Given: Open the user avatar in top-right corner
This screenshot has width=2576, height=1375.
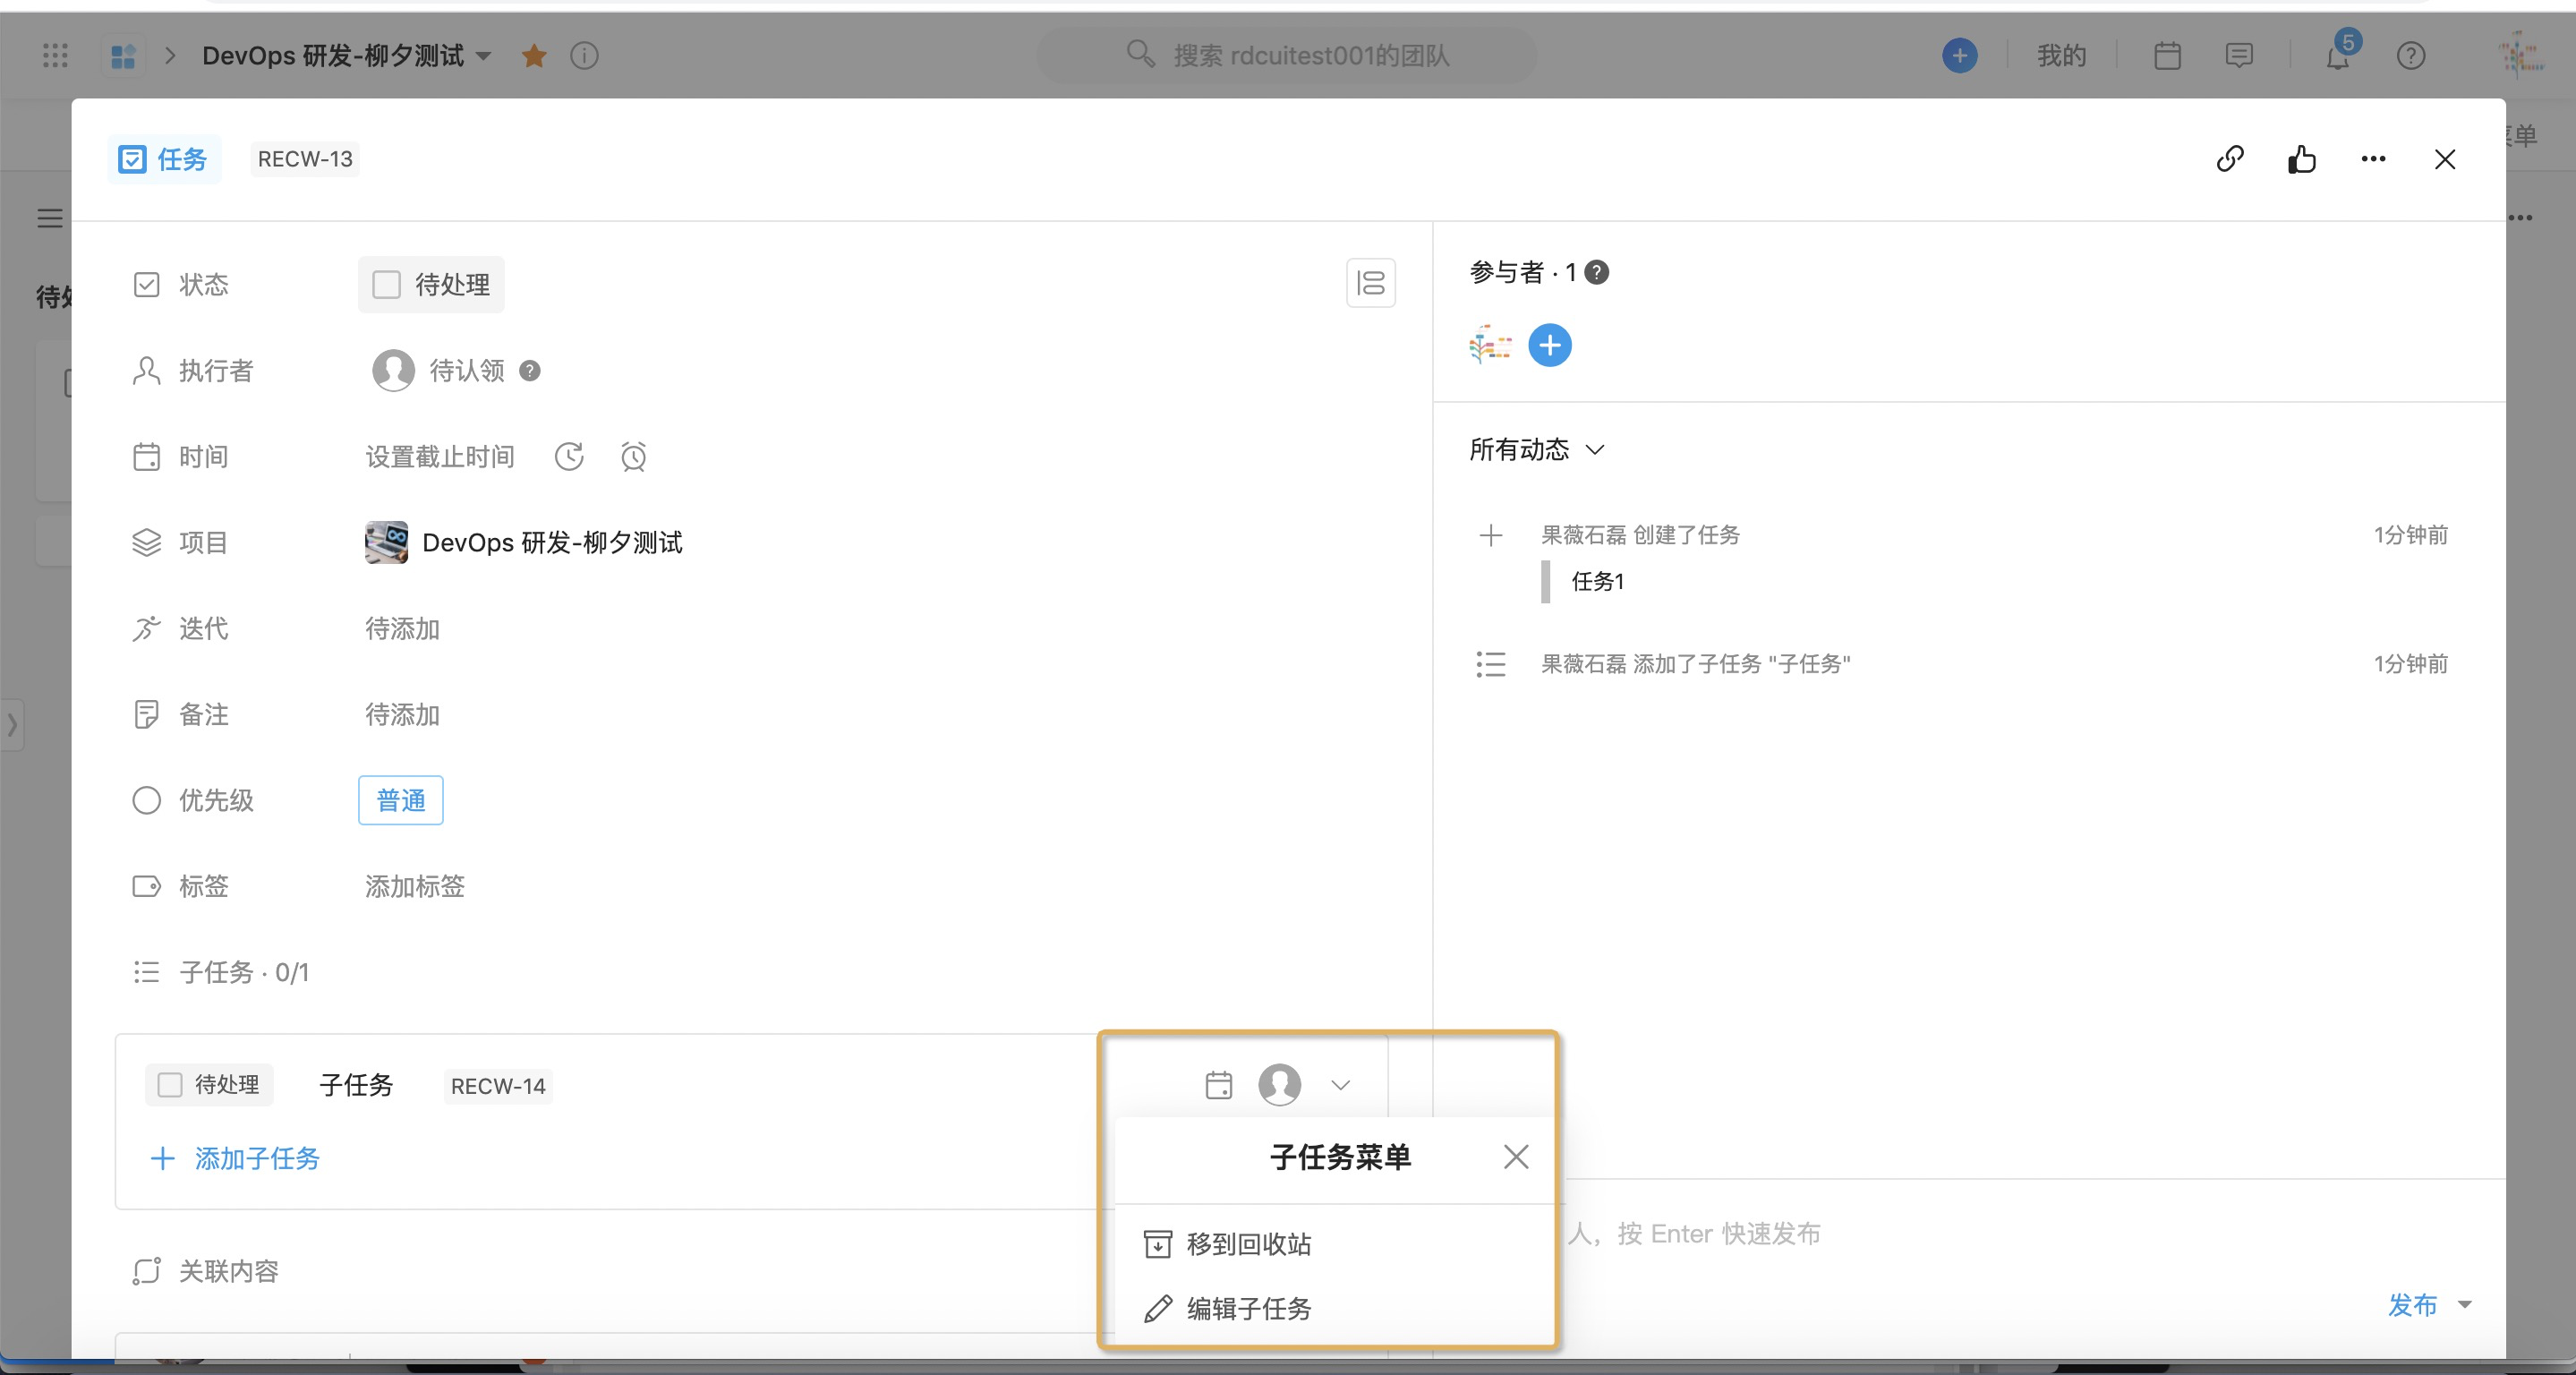Looking at the screenshot, I should point(2520,54).
